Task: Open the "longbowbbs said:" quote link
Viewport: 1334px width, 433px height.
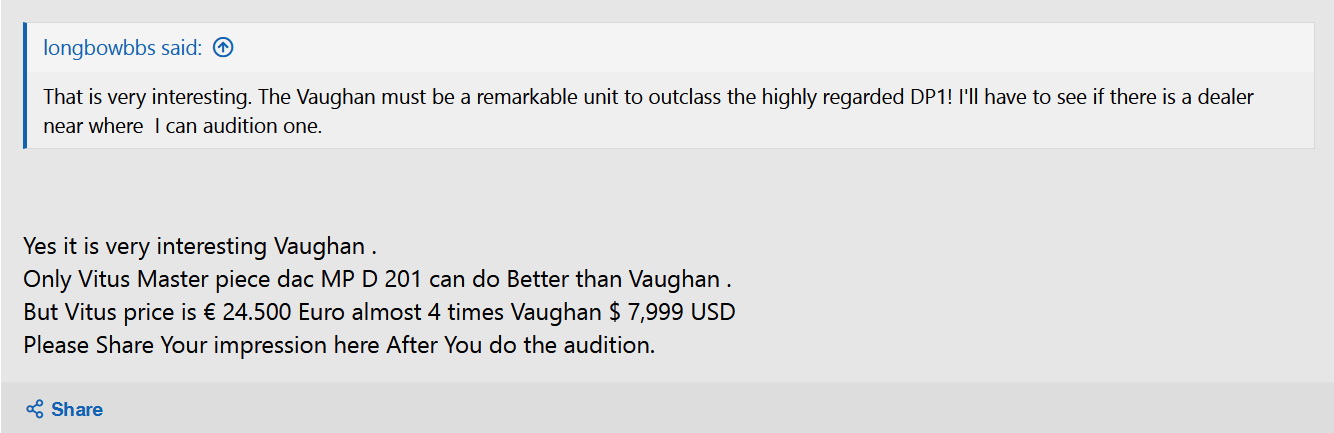Action: point(123,47)
